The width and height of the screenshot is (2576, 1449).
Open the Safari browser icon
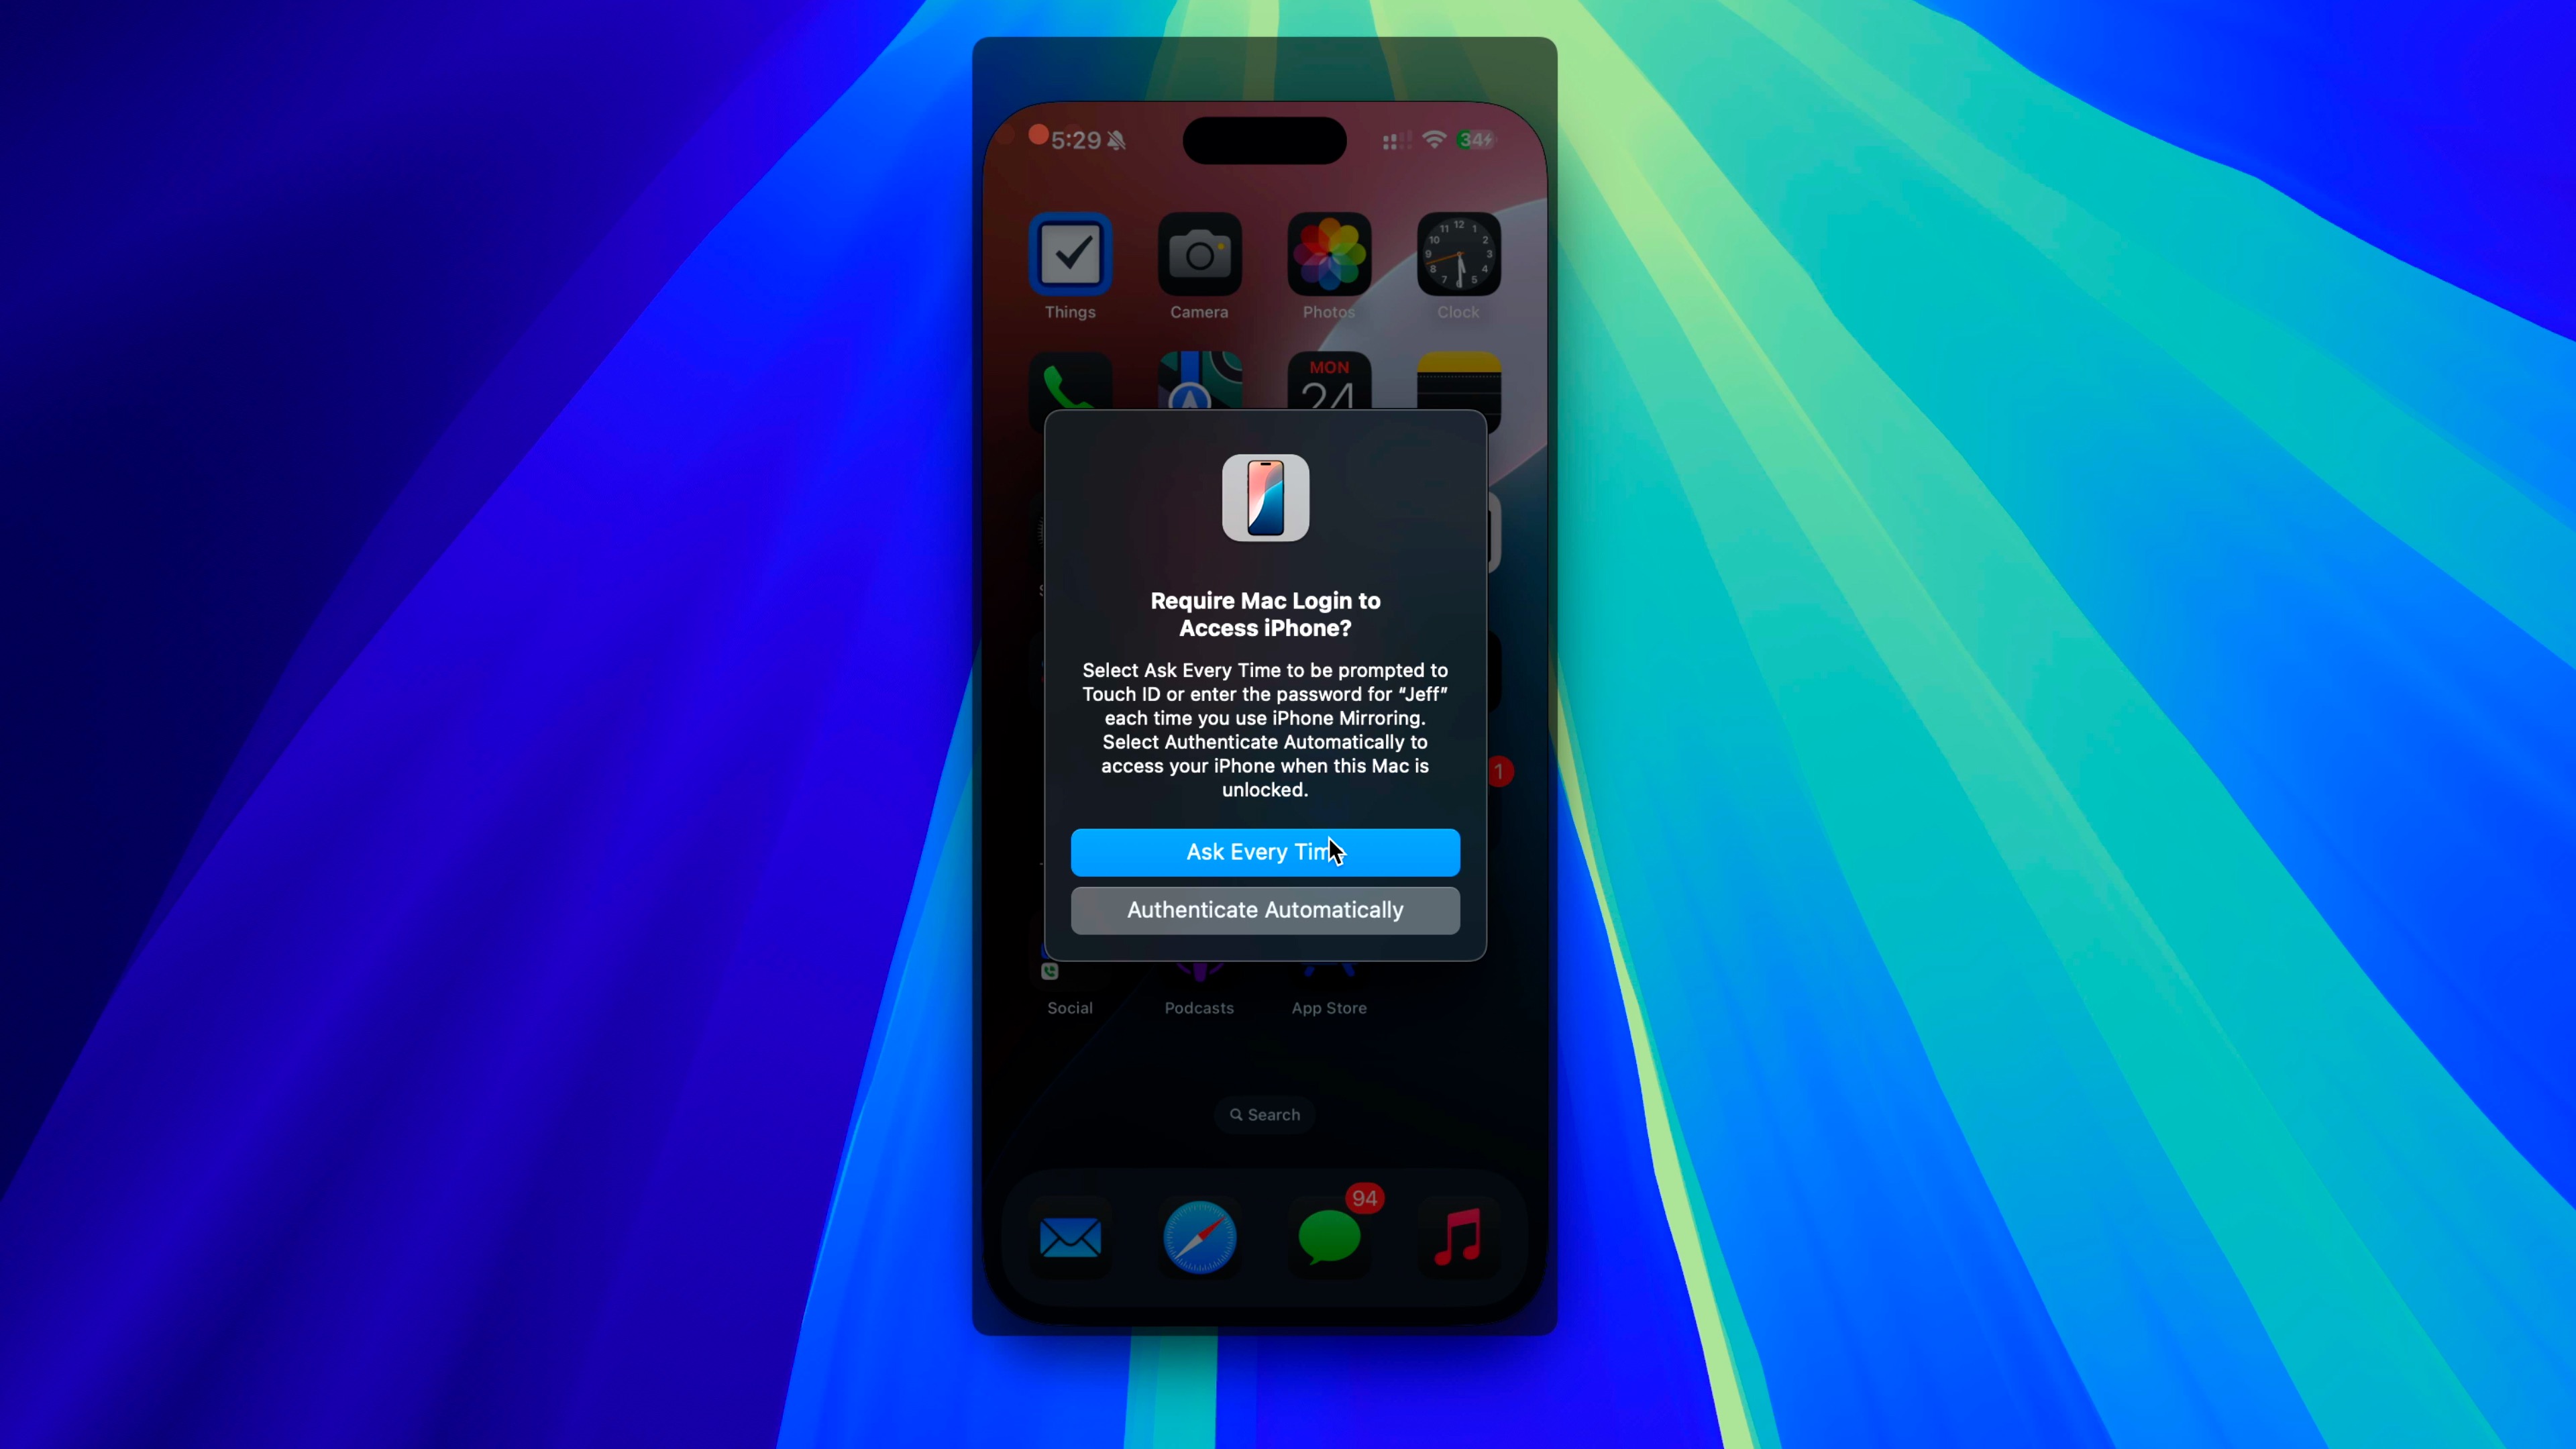[x=1199, y=1238]
